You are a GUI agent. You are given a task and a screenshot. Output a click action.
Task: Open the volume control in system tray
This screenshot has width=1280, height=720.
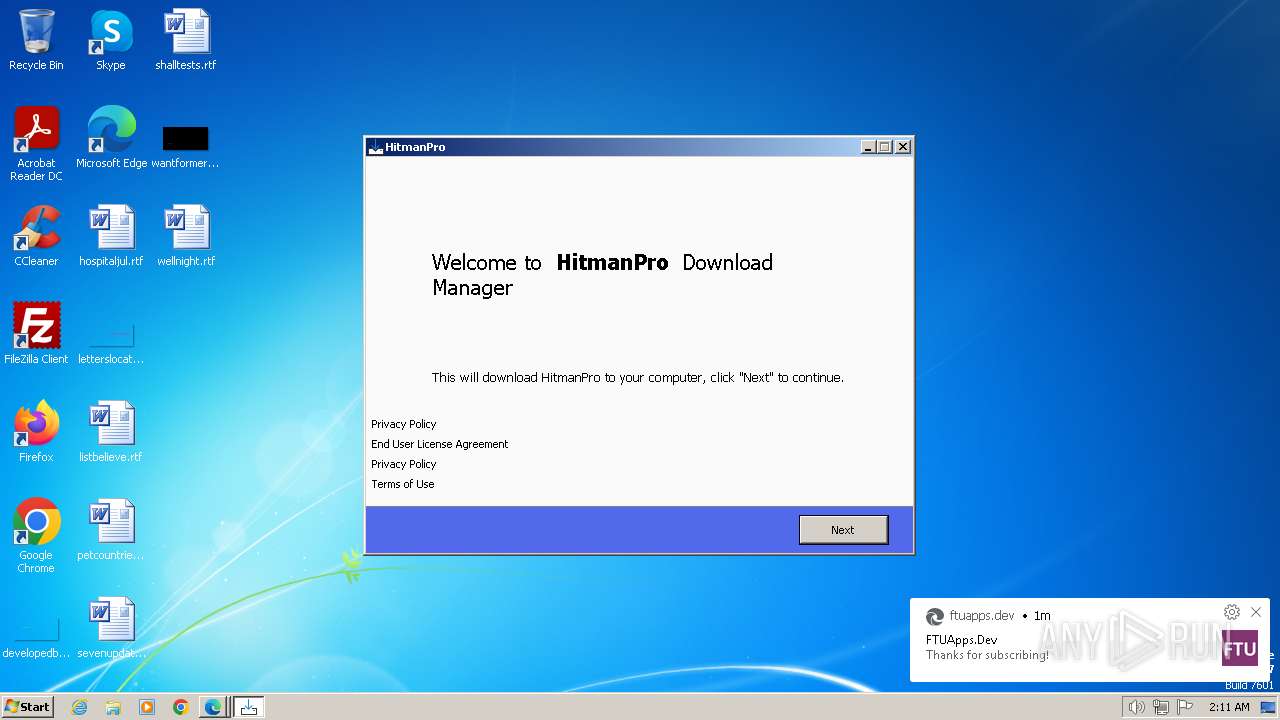(1136, 707)
